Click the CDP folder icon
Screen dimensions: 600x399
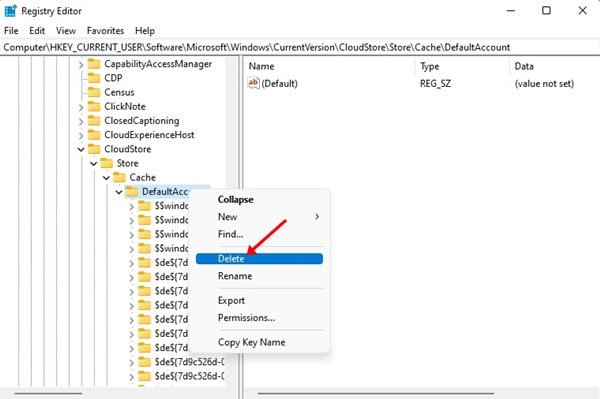coord(94,78)
